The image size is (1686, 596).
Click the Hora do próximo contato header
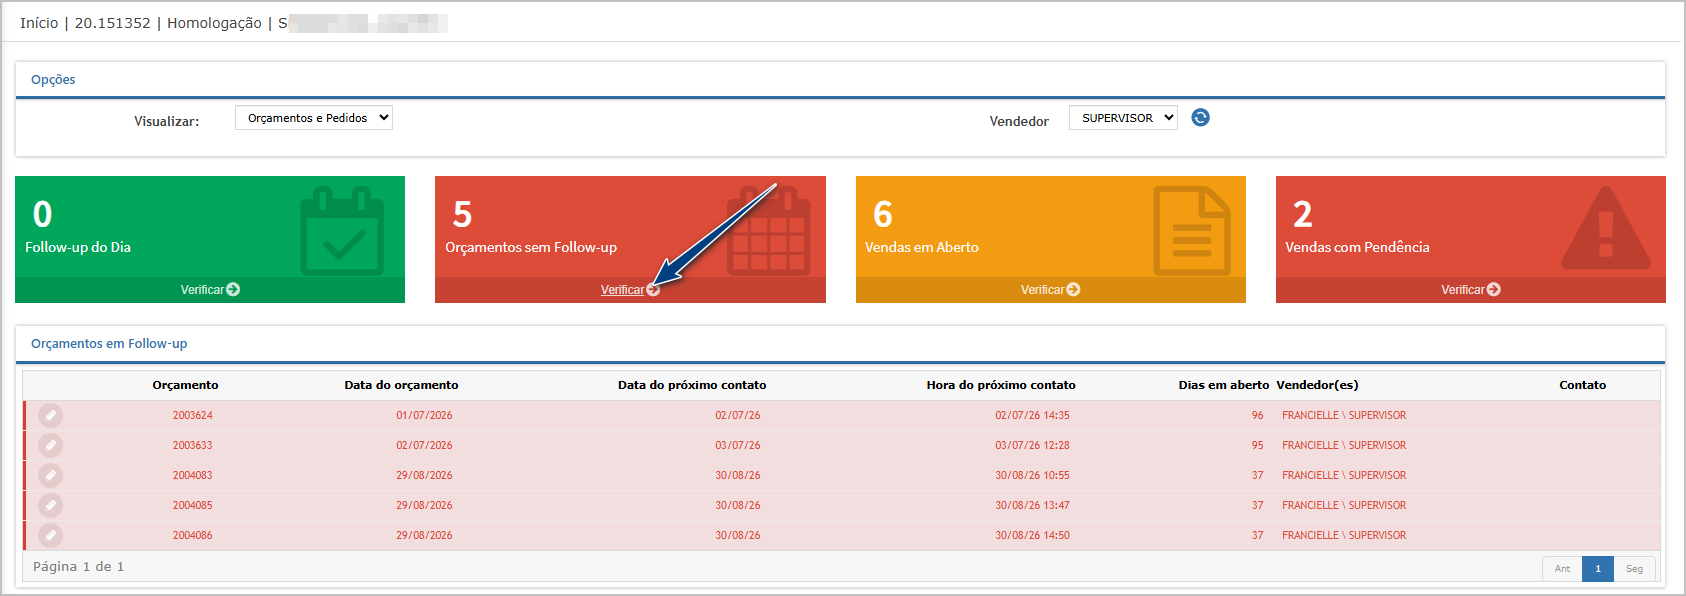click(x=1001, y=385)
